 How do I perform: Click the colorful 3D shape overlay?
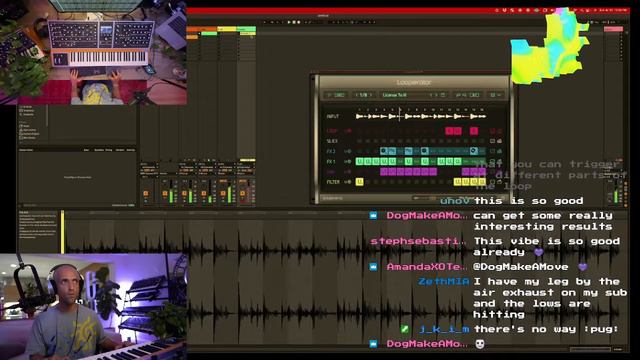[549, 46]
